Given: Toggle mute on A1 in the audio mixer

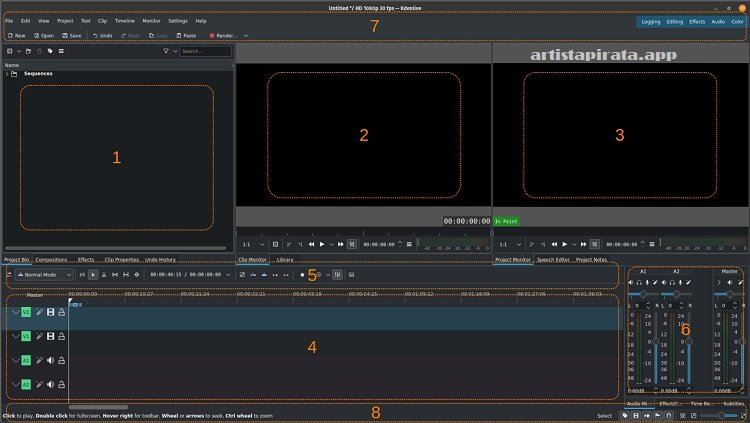Looking at the screenshot, I should [x=631, y=282].
